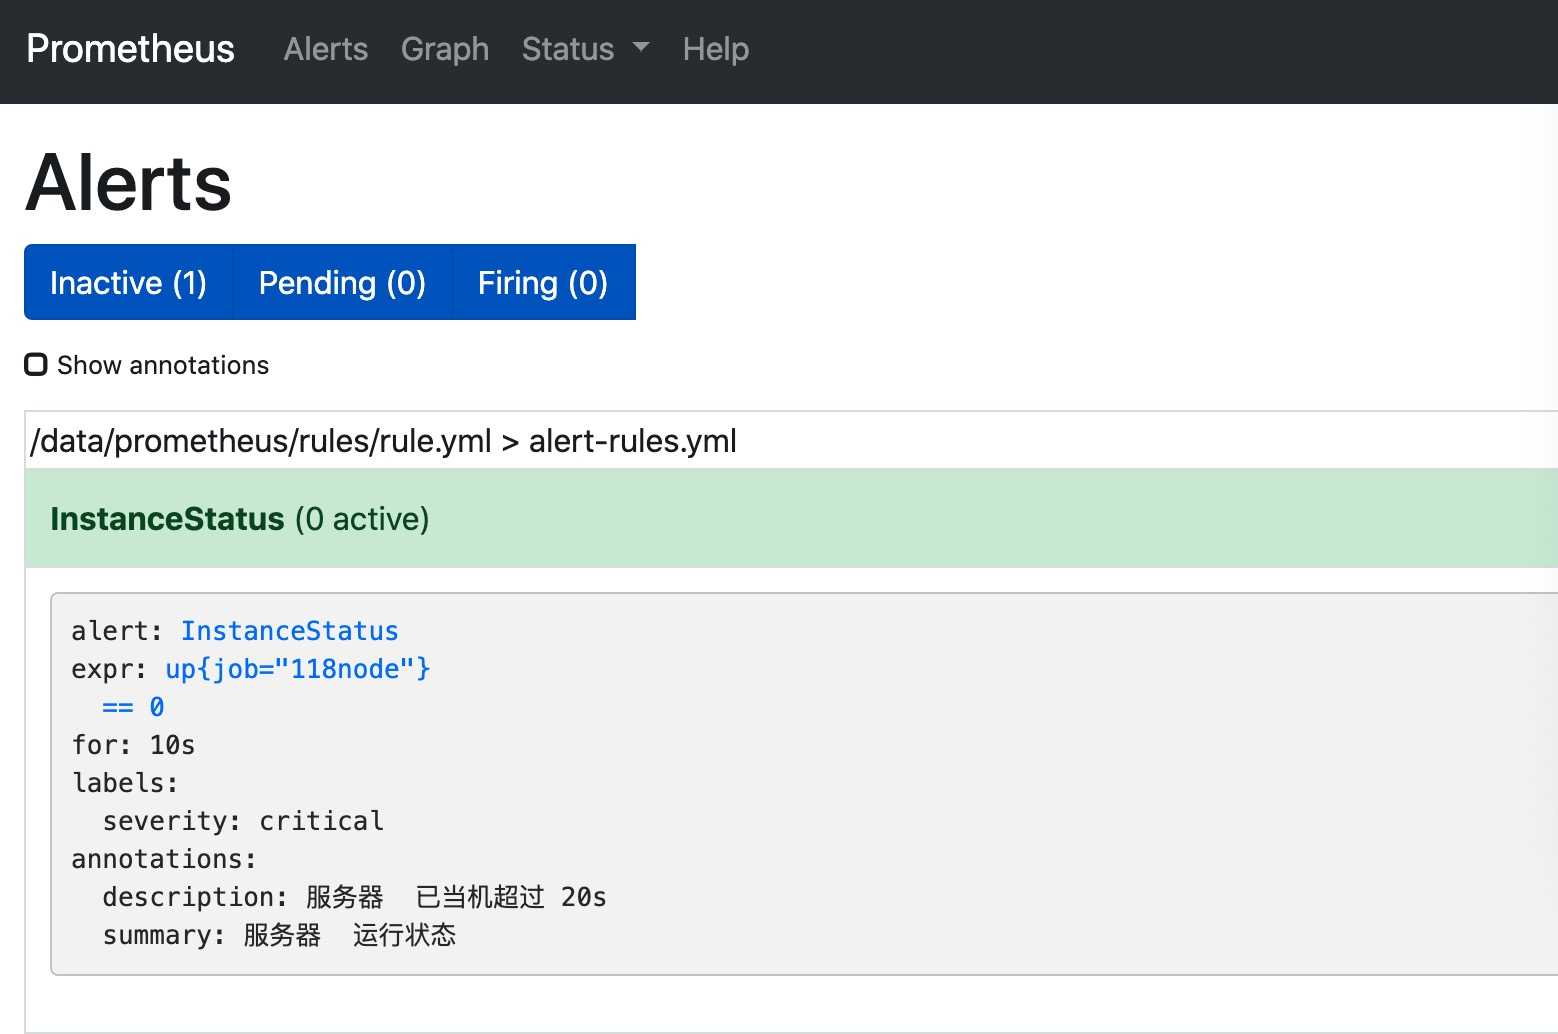This screenshot has height=1034, width=1558.
Task: Toggle the Firing (0) filter button
Action: pyautogui.click(x=543, y=282)
